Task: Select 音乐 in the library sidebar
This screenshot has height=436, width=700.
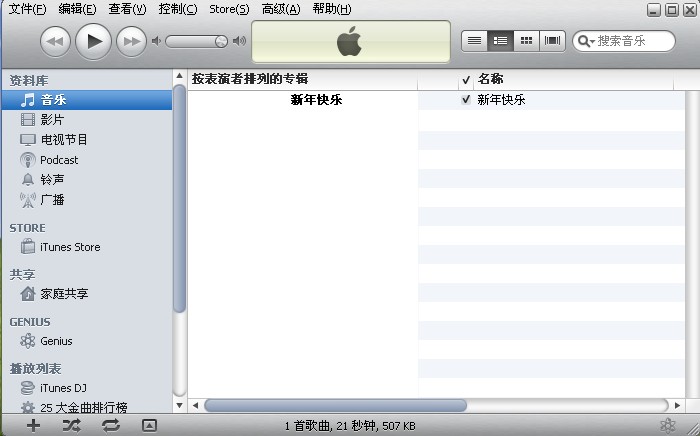Action: coord(87,100)
